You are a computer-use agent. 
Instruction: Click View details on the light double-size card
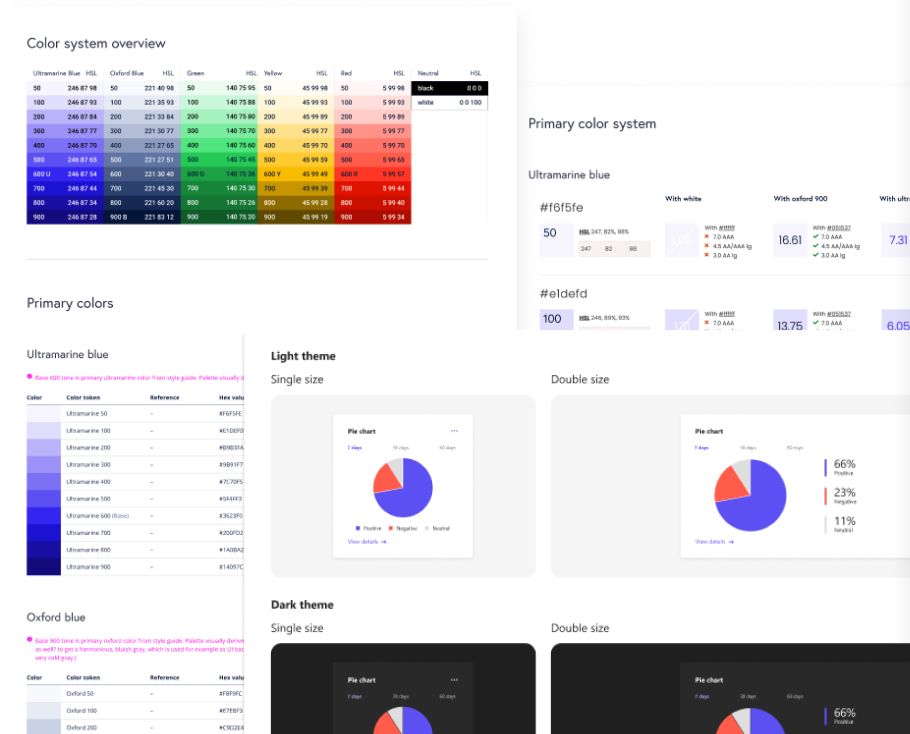(x=714, y=541)
